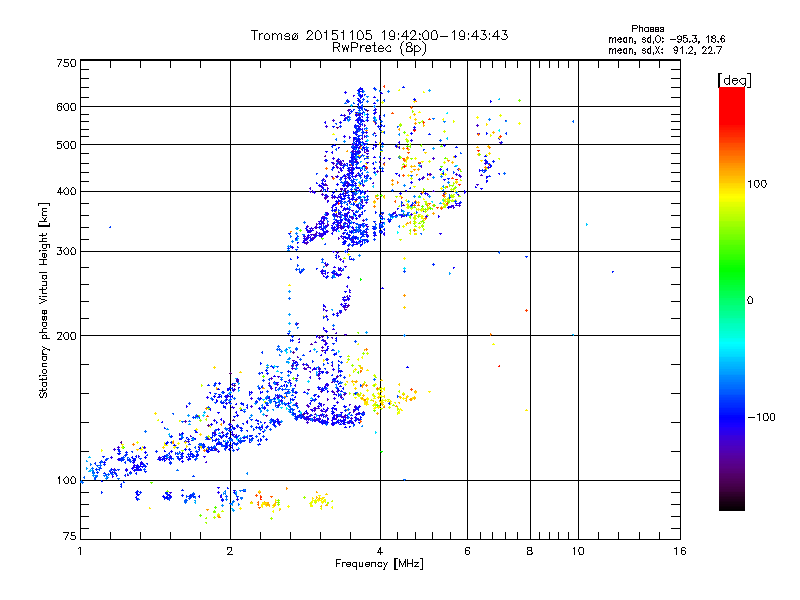Click the "6" frequency axis tick label
The height and width of the screenshot is (600, 800).
coord(467,551)
